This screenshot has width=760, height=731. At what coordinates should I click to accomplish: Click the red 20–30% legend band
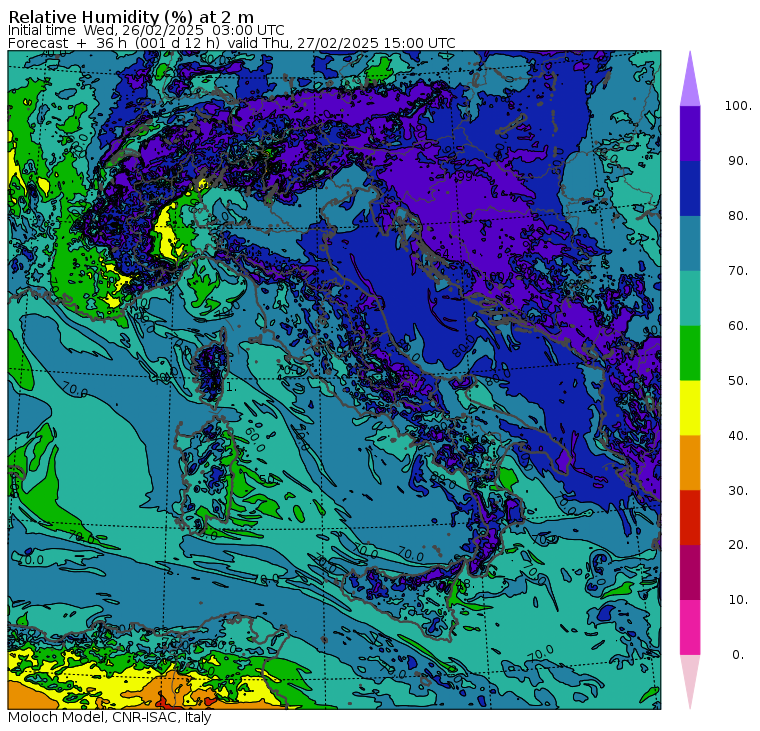[690, 518]
